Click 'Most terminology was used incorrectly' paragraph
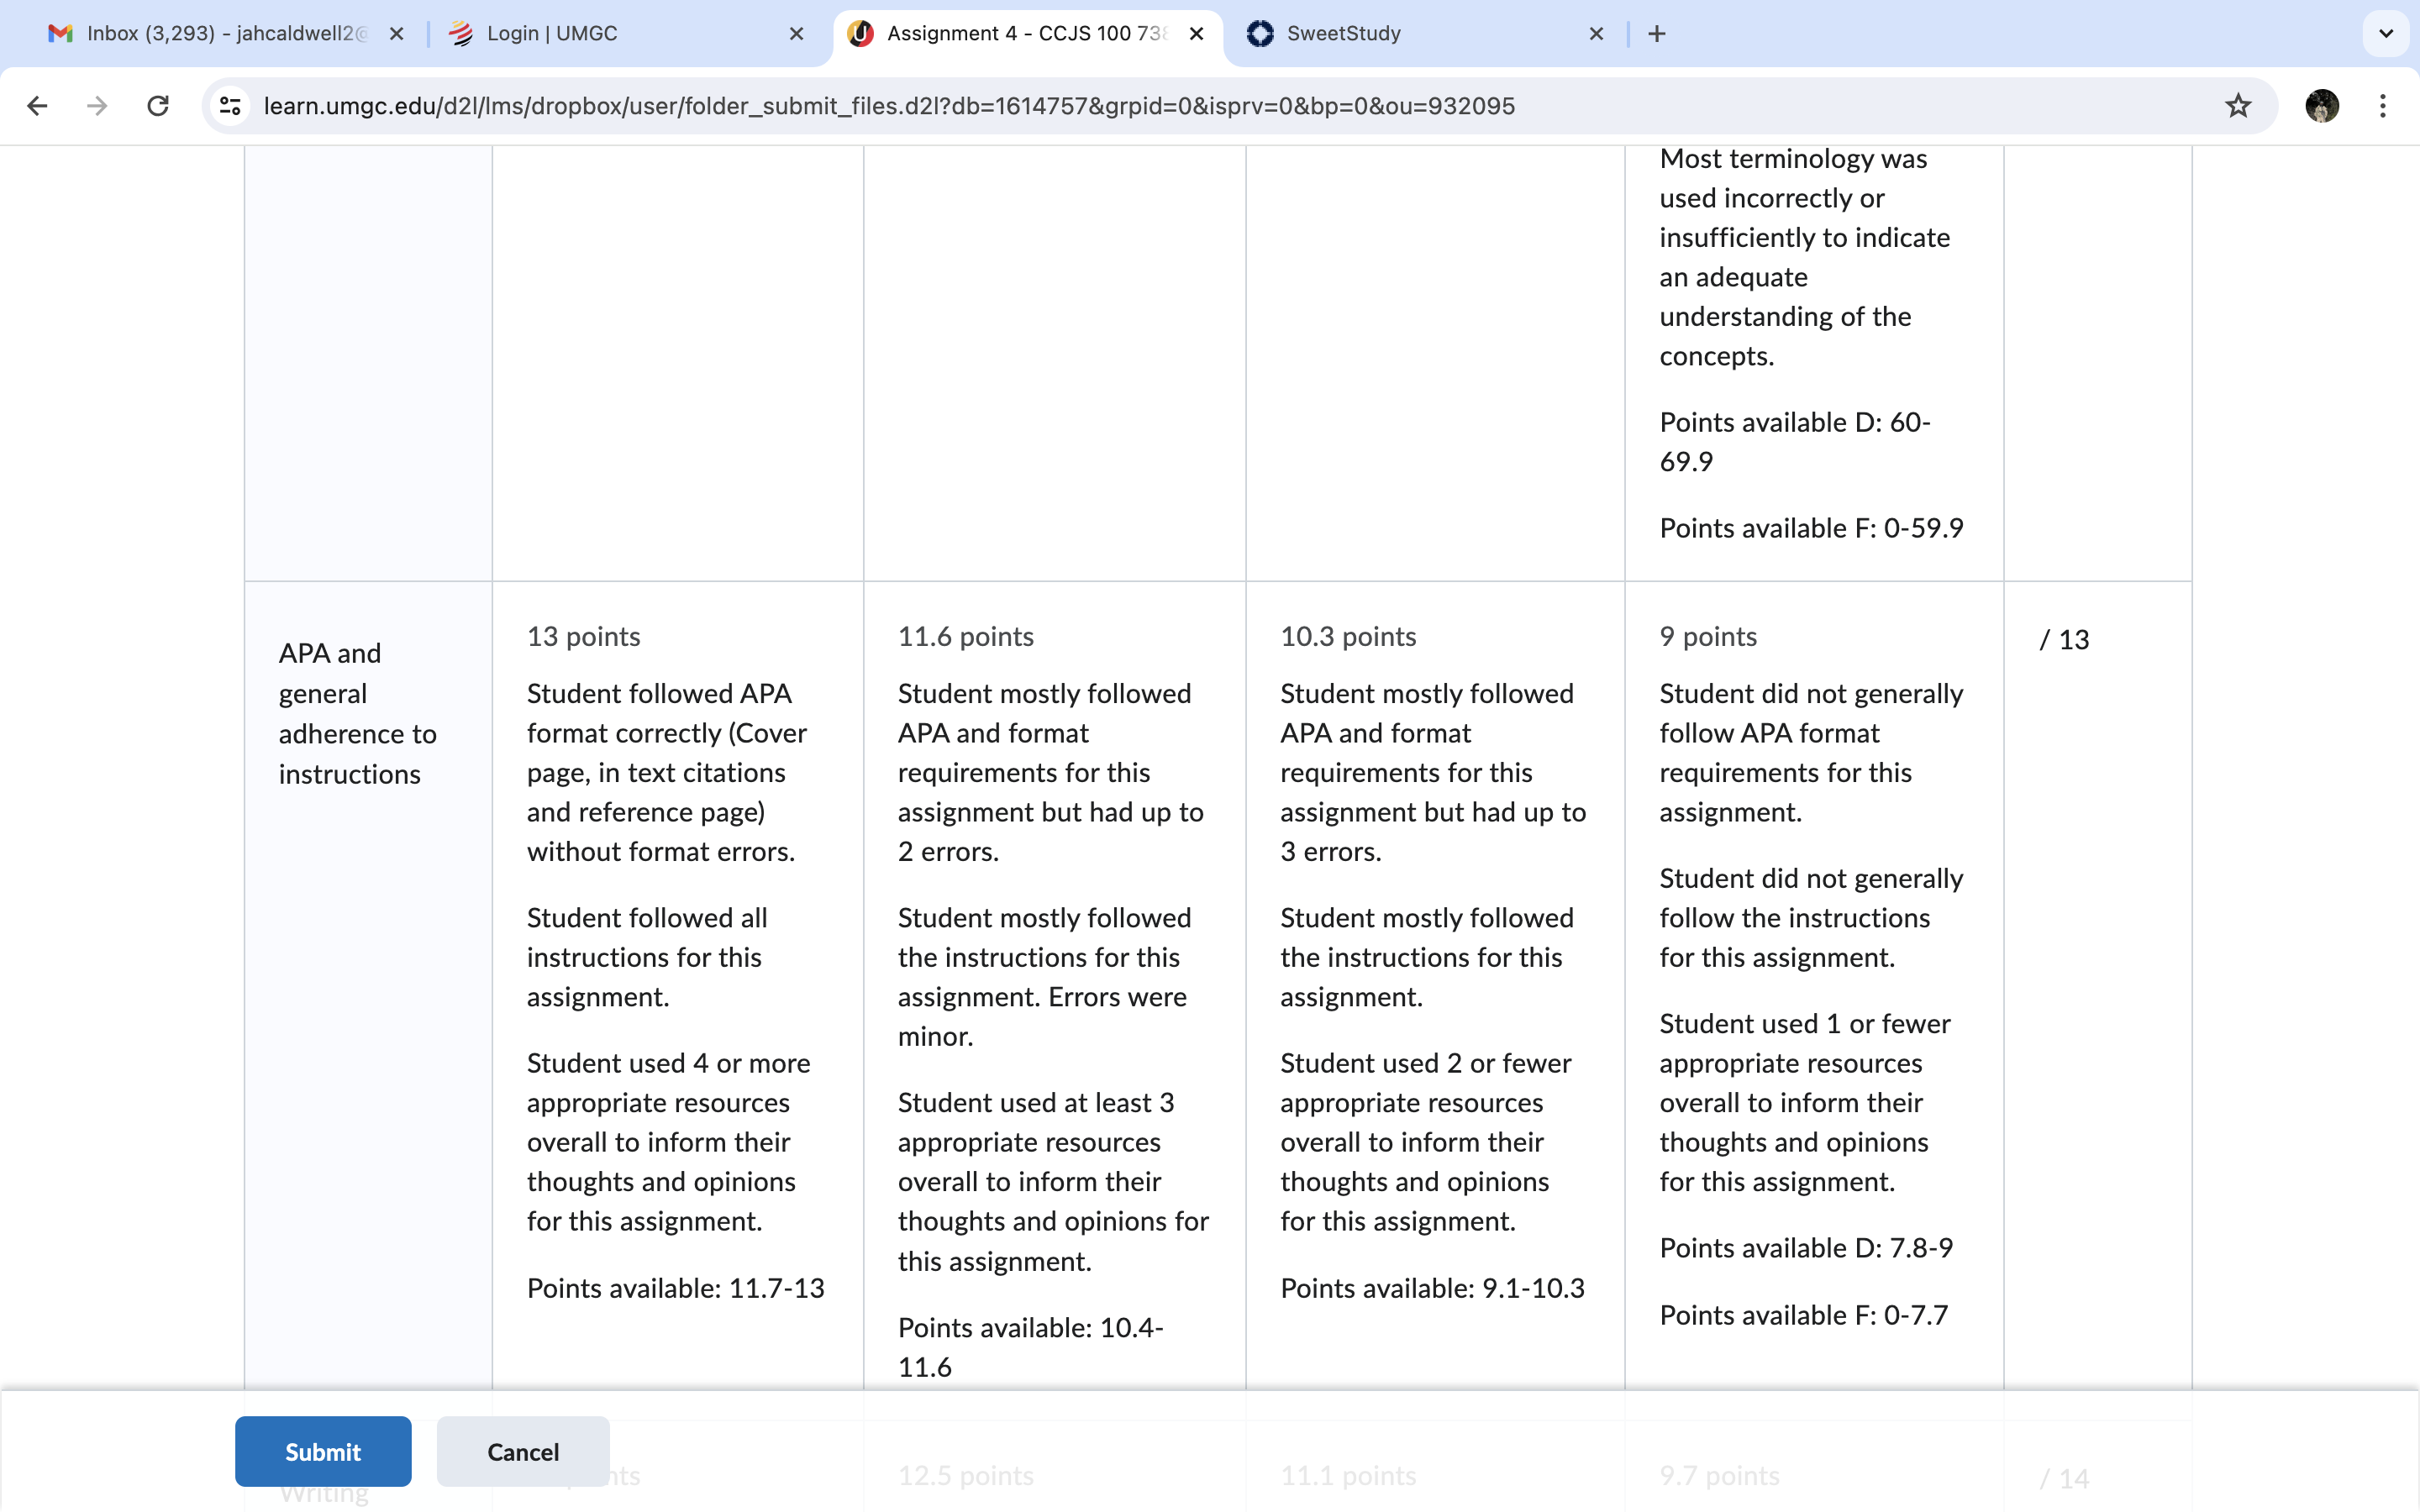Screen dimensions: 2420x1512 pyautogui.click(x=1805, y=257)
